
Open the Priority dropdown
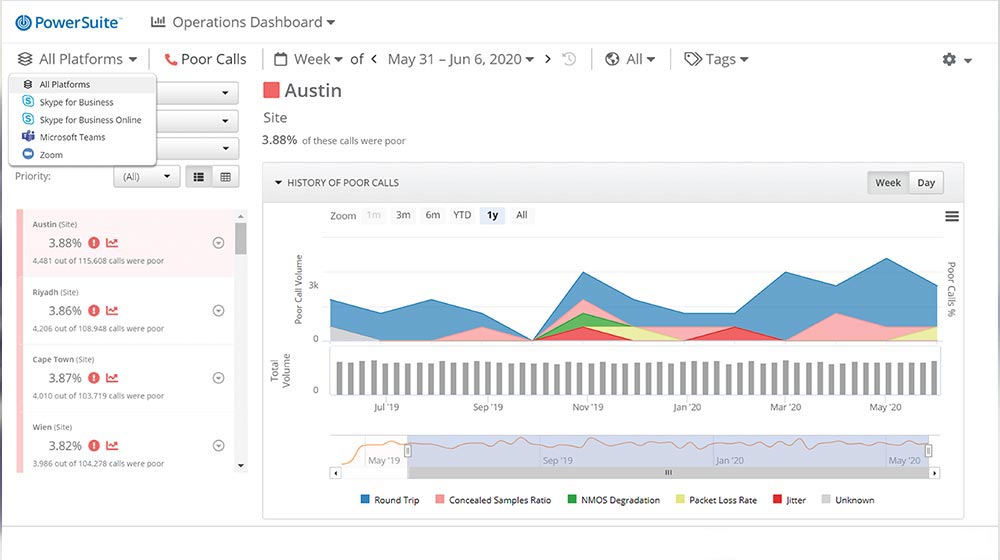click(146, 177)
